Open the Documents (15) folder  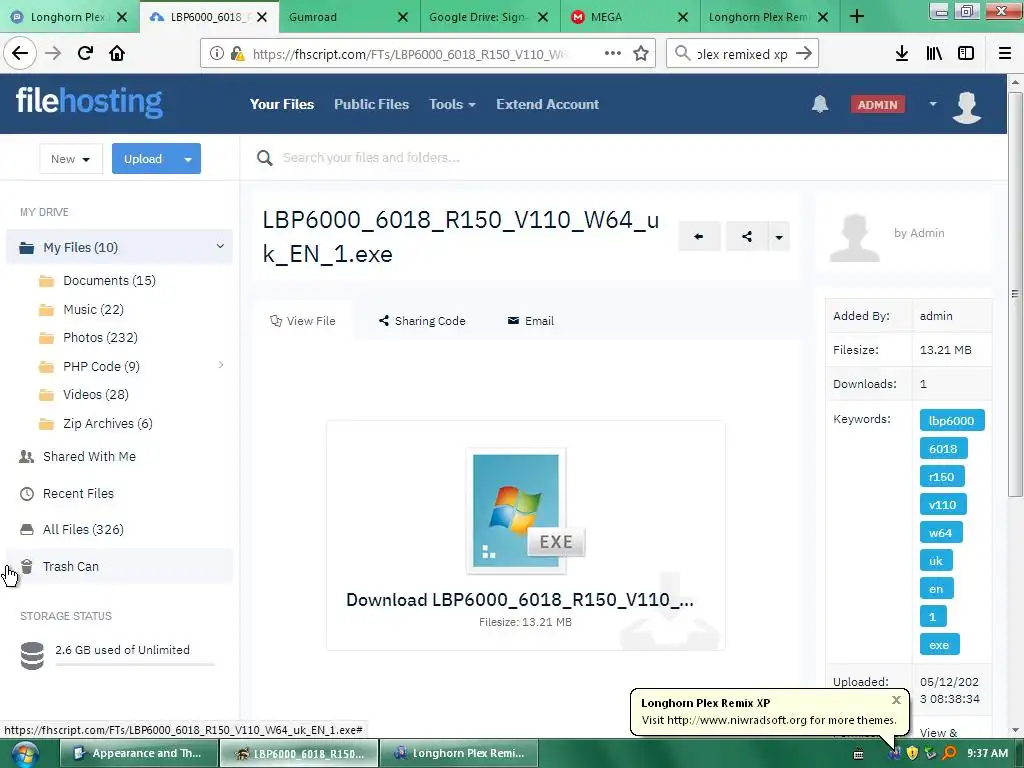[109, 281]
